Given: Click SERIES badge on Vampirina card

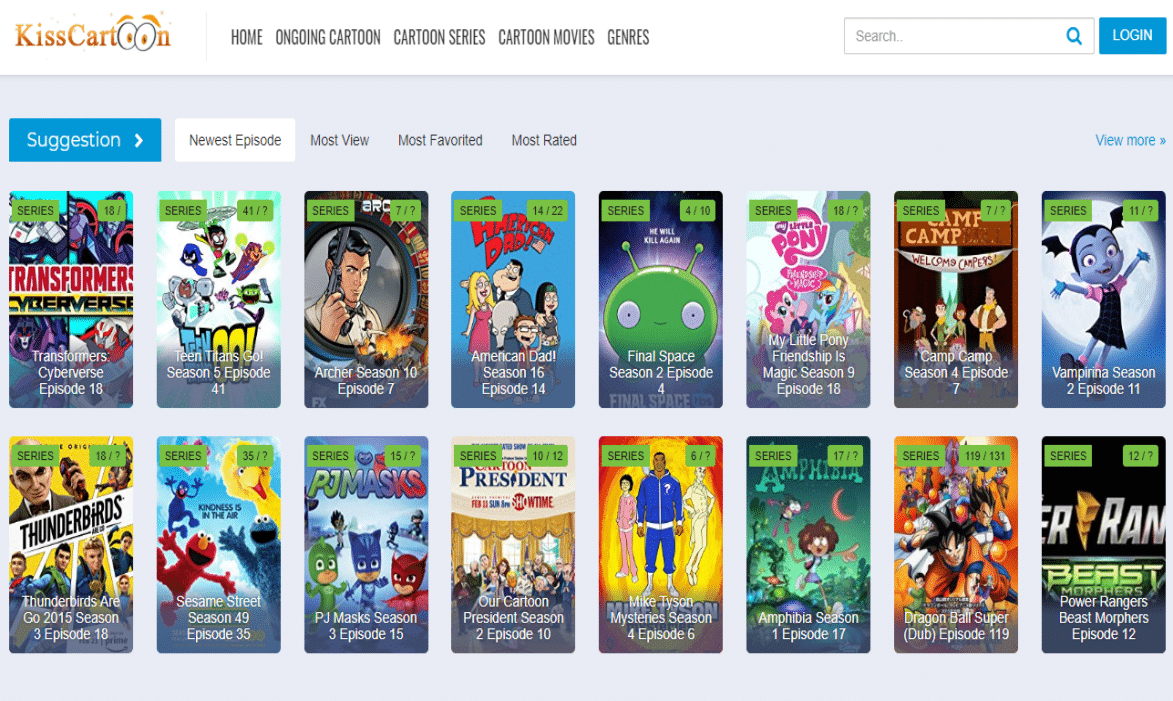Looking at the screenshot, I should coord(1068,211).
